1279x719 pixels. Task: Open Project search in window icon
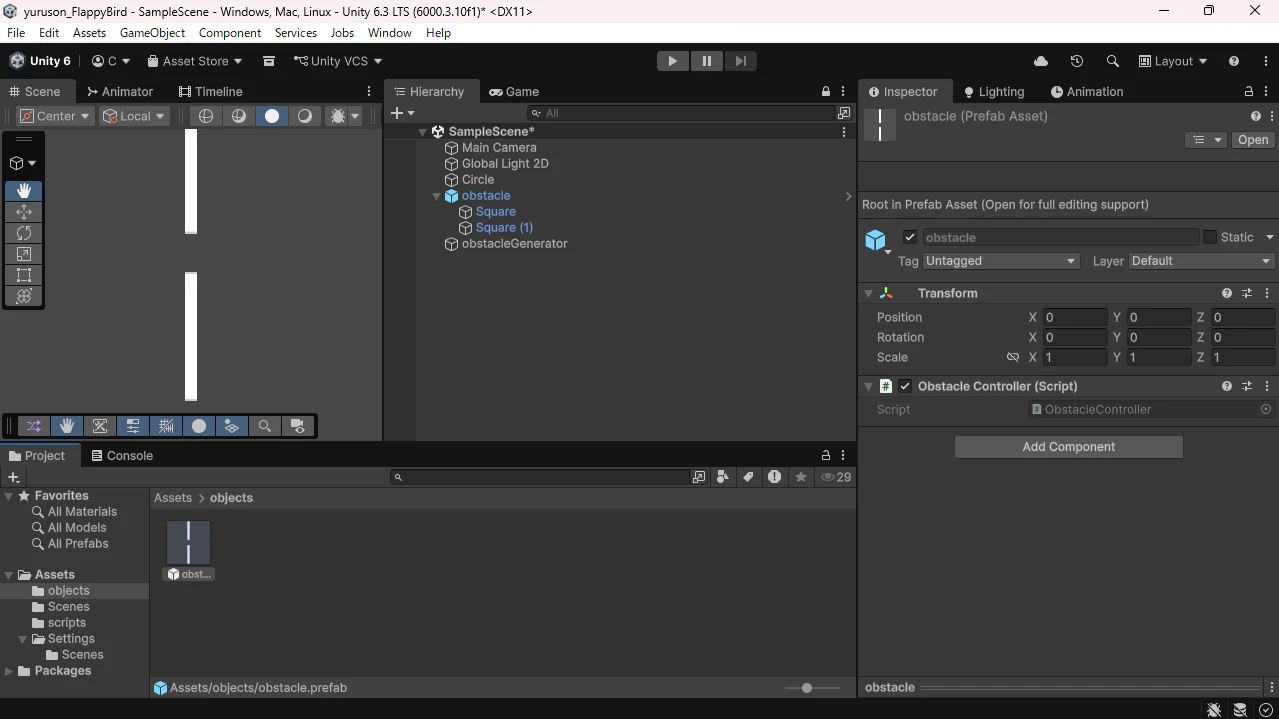pos(699,477)
